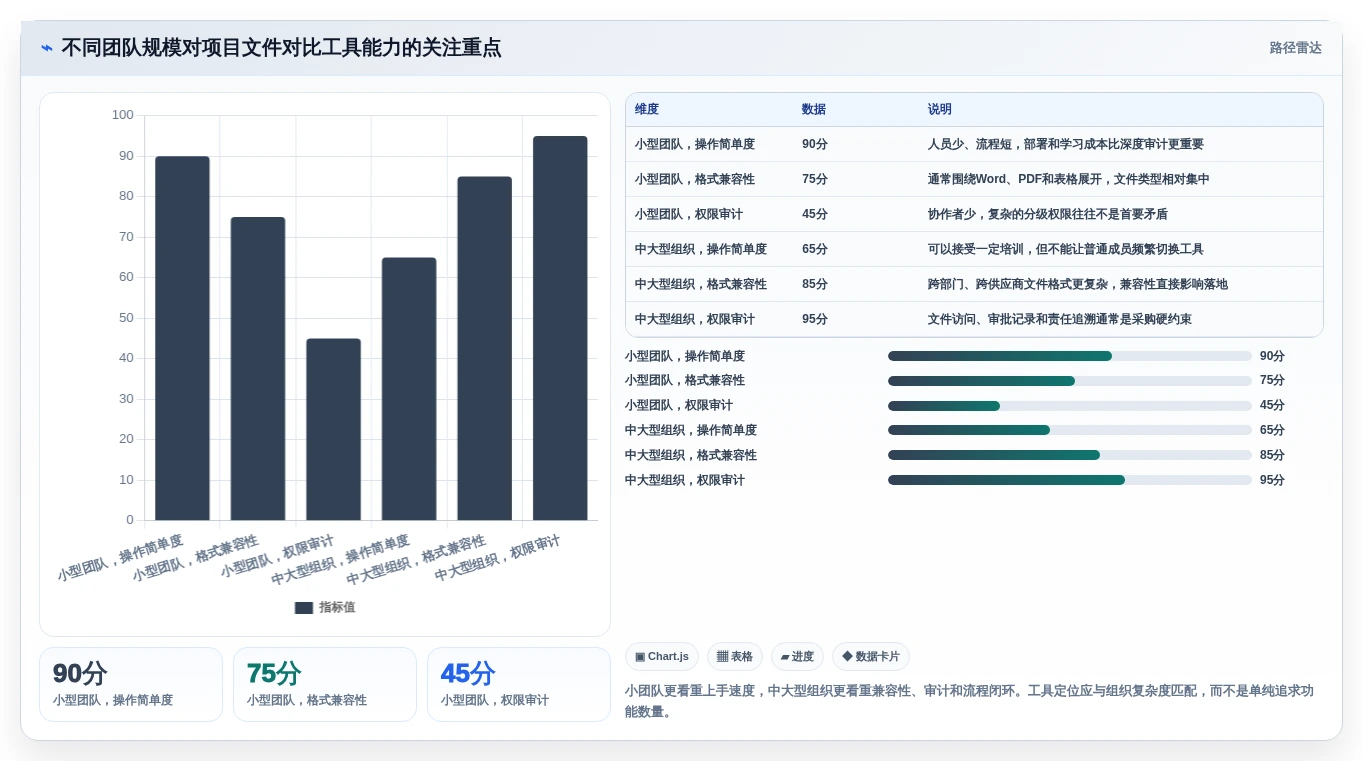Click the 65分 progress bar for 中大型组织 操作简单度
This screenshot has height=761, width=1363.
pos(1070,430)
